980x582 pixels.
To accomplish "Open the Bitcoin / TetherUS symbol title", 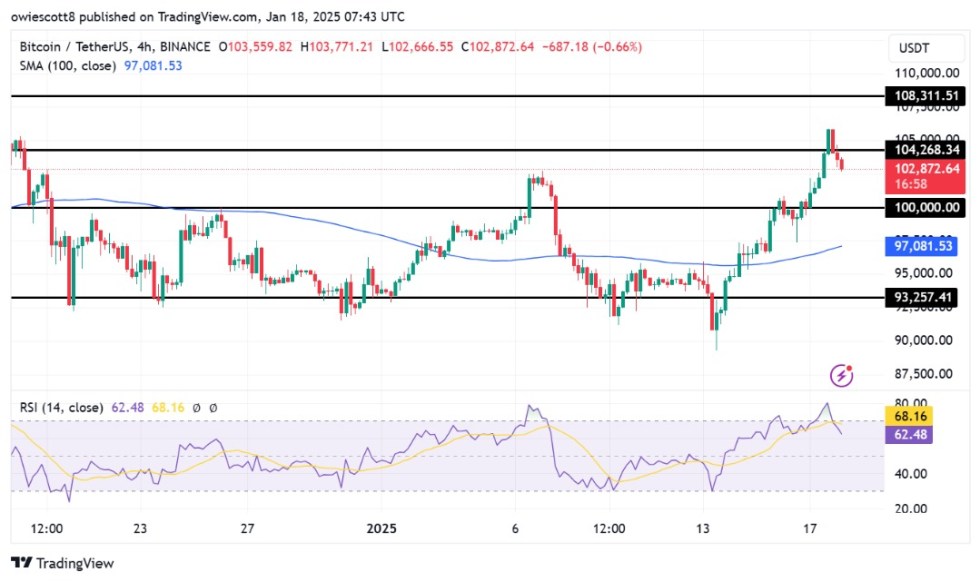I will (x=78, y=47).
